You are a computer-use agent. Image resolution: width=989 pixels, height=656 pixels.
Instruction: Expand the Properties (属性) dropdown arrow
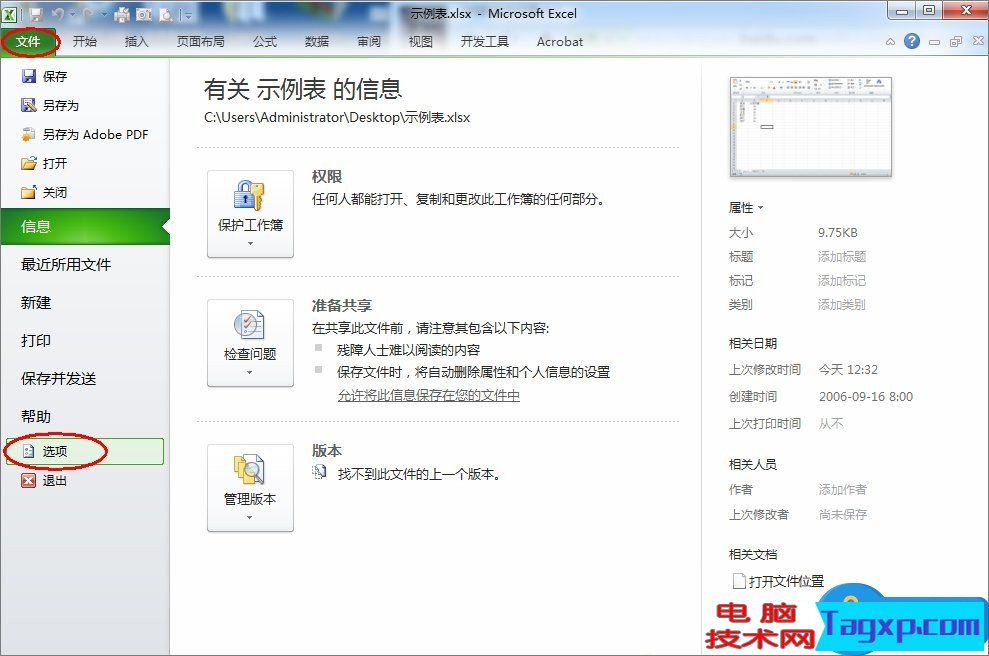760,208
